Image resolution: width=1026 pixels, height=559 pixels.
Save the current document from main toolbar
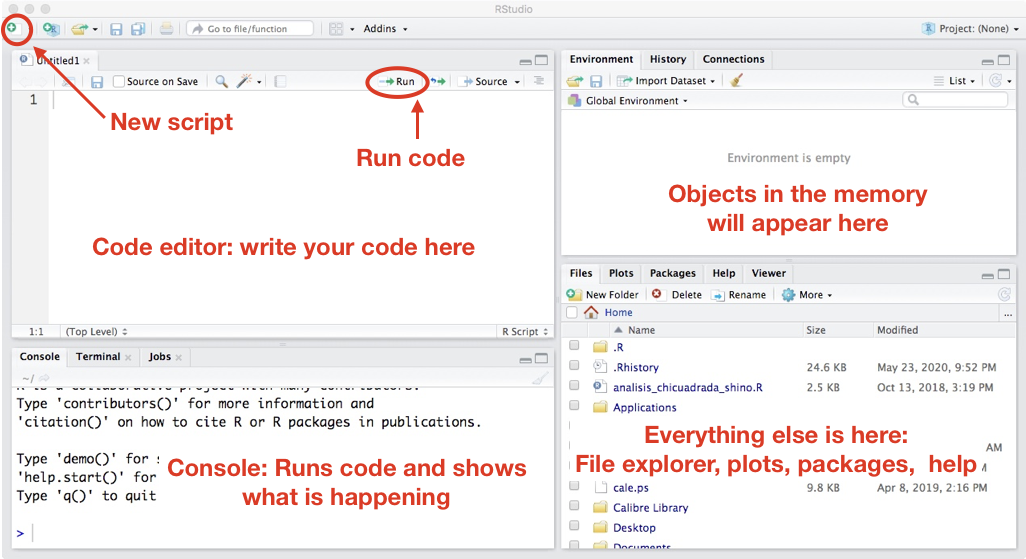tap(116, 29)
